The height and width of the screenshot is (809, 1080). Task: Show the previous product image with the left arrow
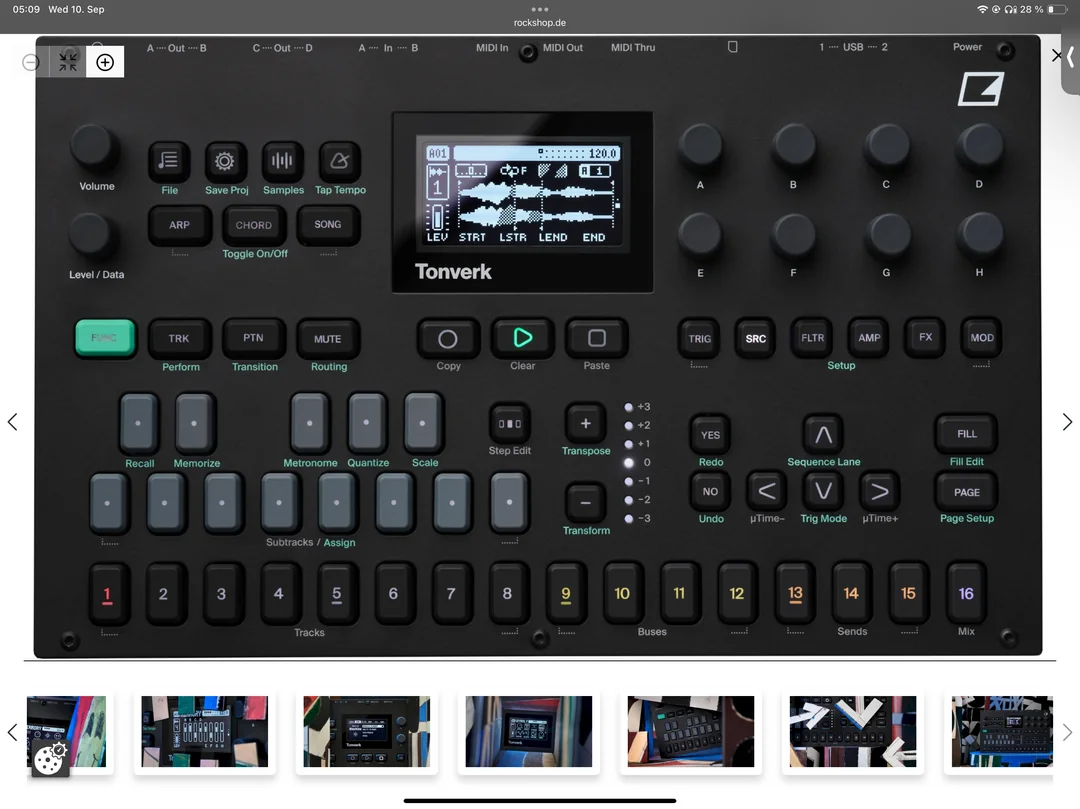(12, 422)
